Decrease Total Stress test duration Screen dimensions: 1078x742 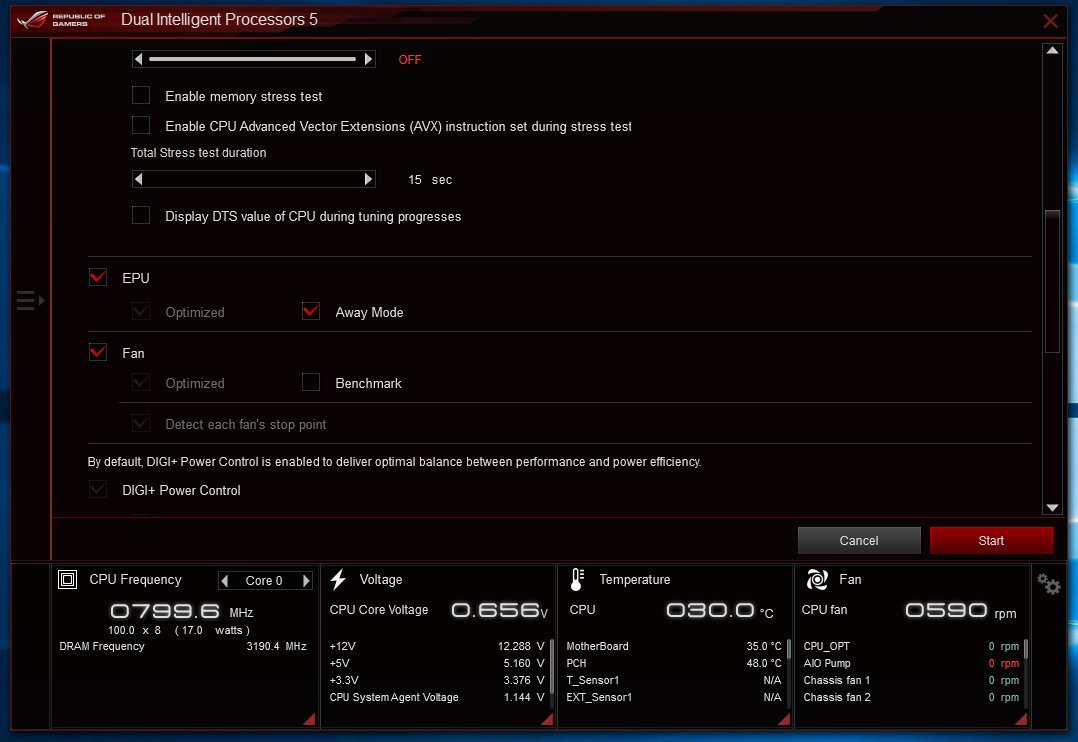point(139,179)
